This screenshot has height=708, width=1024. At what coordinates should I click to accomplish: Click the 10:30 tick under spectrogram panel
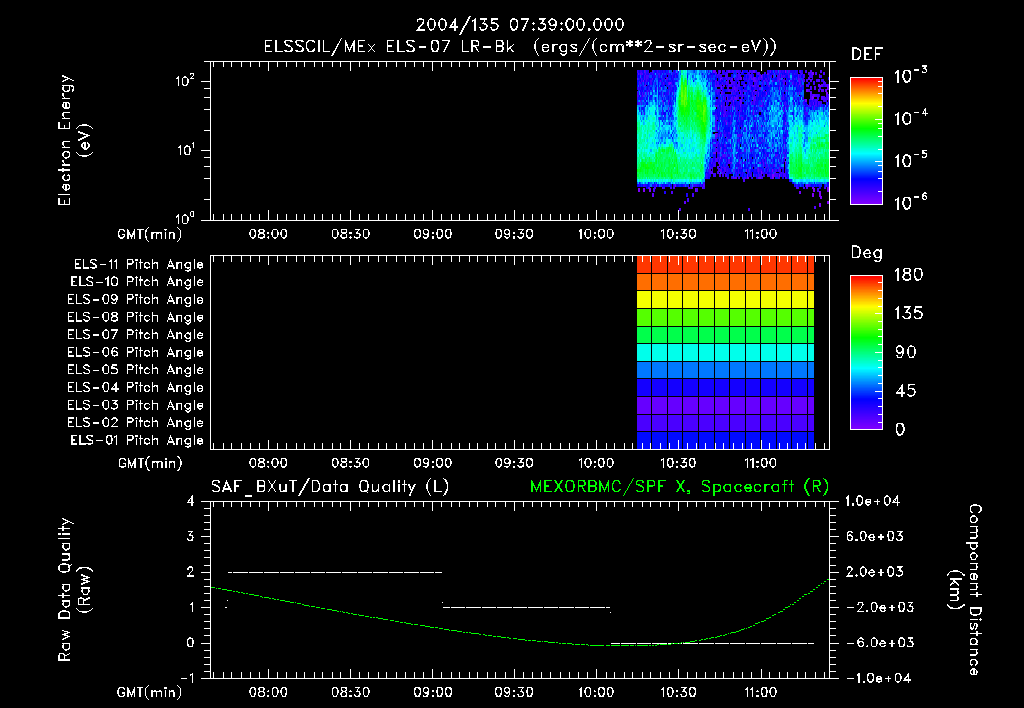(x=678, y=234)
